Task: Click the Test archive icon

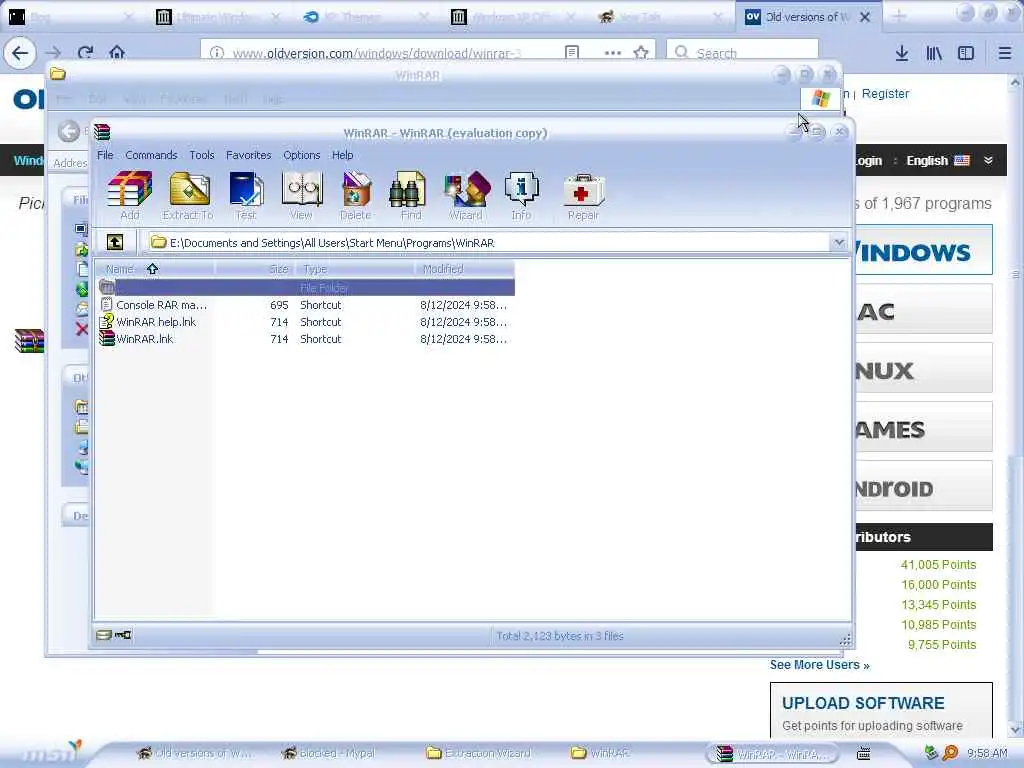Action: tap(246, 195)
